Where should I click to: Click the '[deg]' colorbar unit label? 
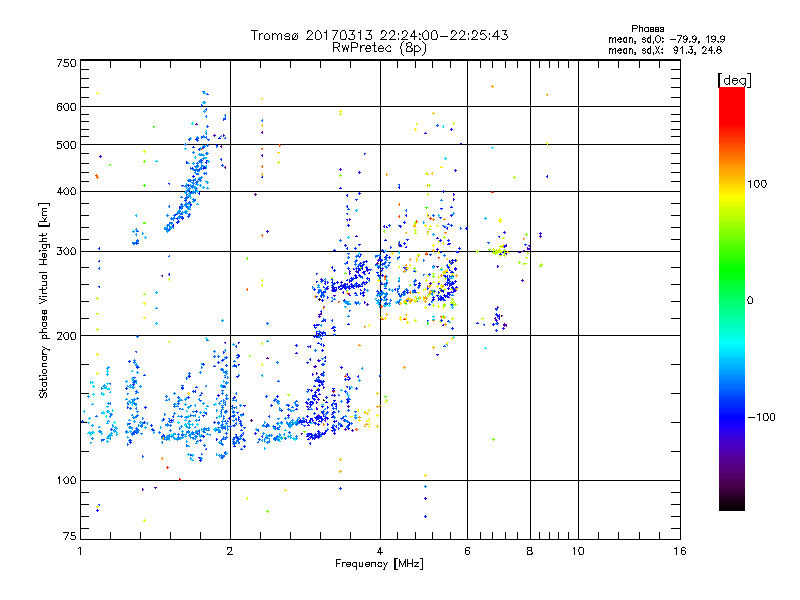734,80
